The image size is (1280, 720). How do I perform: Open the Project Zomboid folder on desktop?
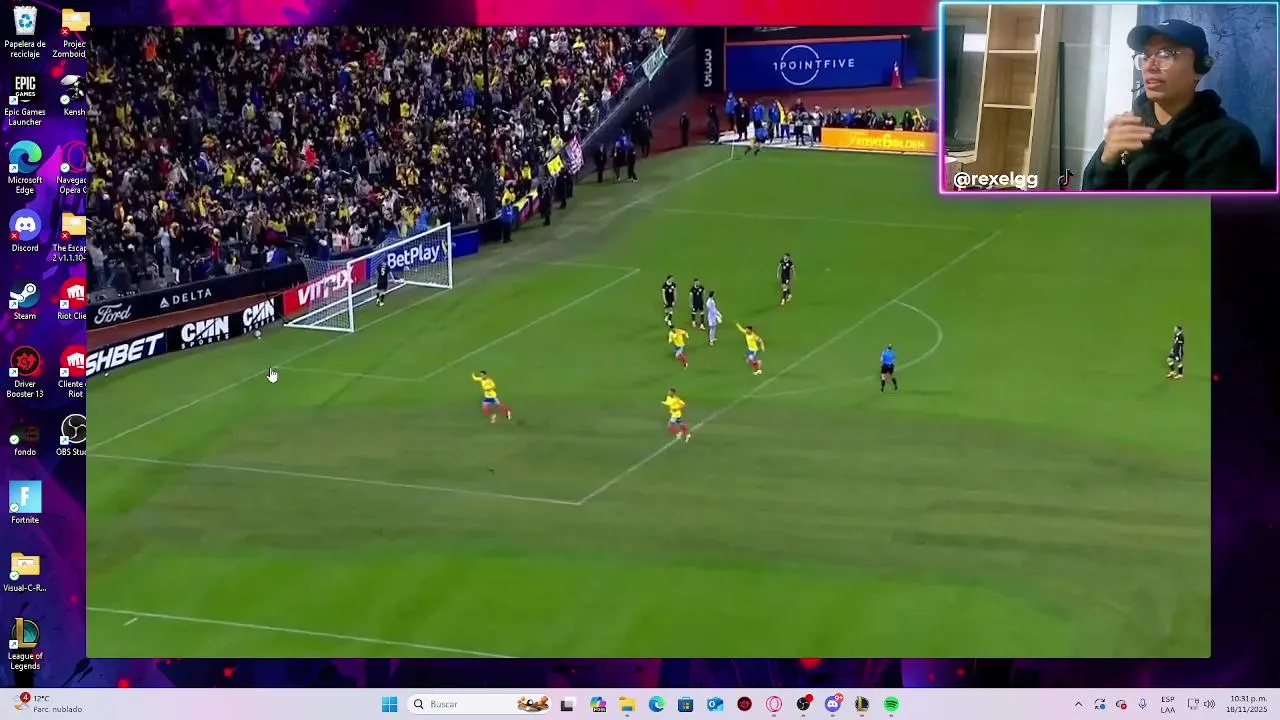click(72, 32)
